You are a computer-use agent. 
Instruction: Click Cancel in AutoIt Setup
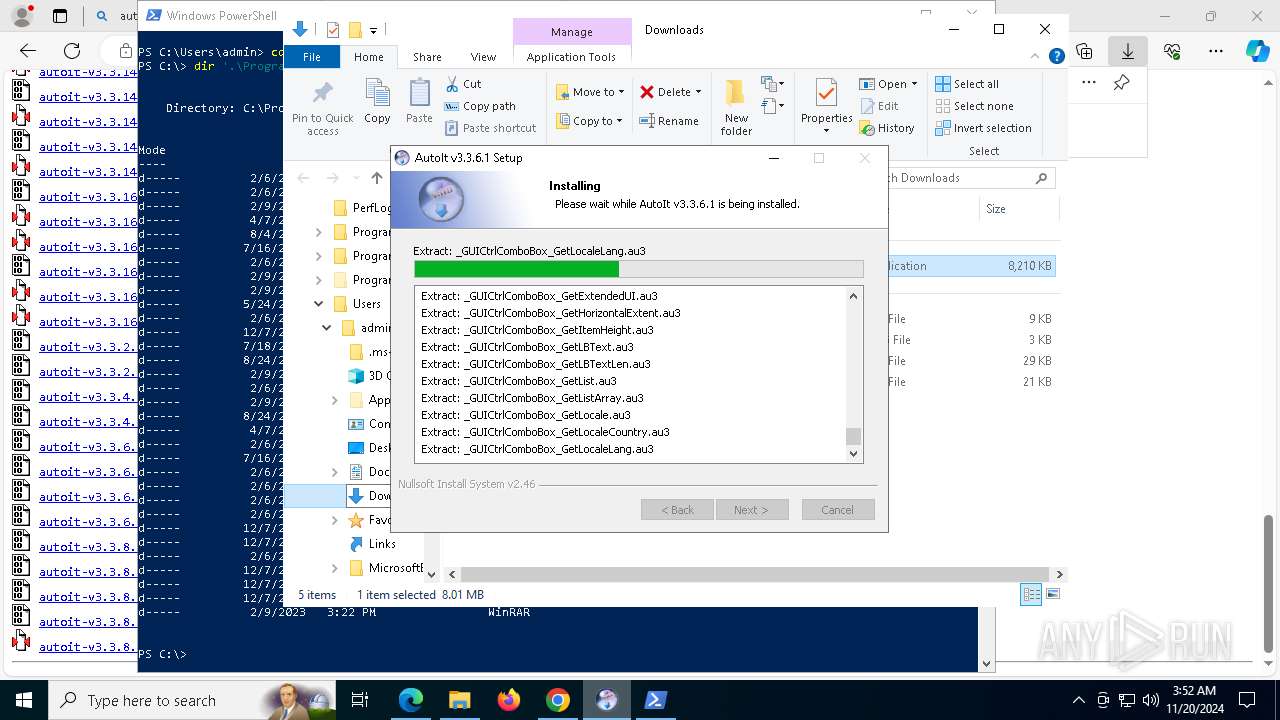pyautogui.click(x=838, y=510)
